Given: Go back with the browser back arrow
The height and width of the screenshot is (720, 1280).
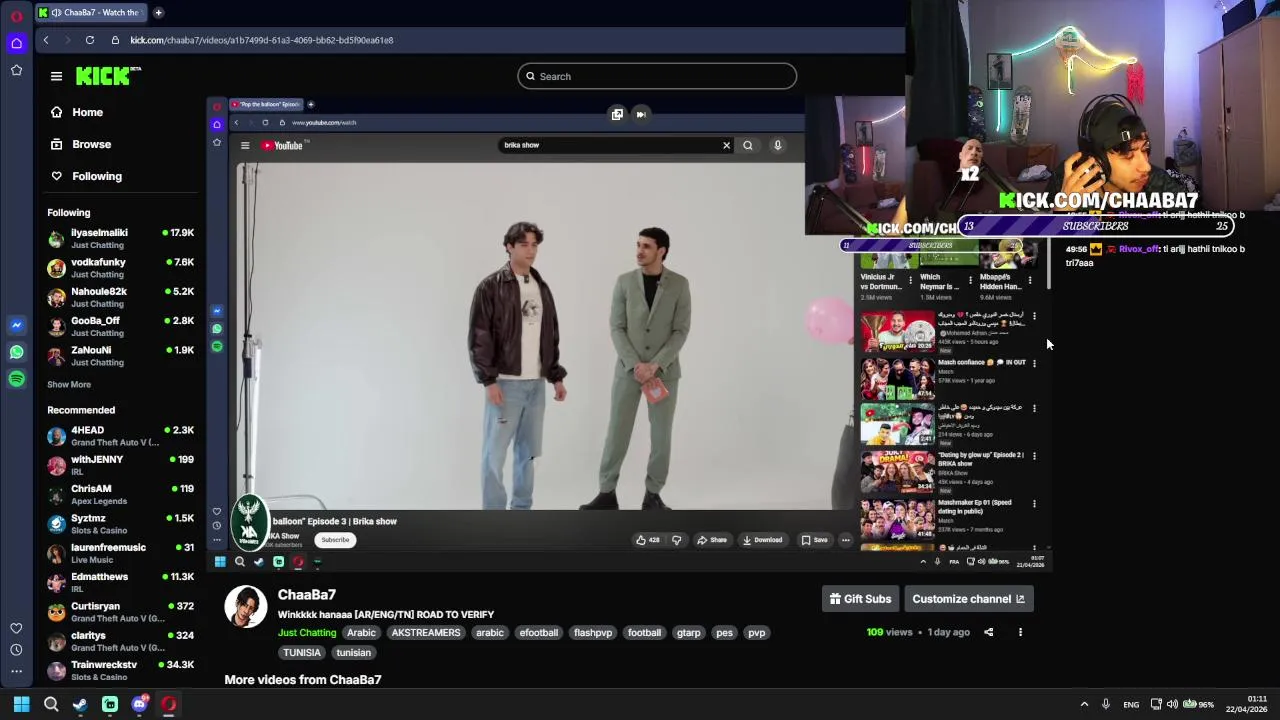Looking at the screenshot, I should click(45, 40).
